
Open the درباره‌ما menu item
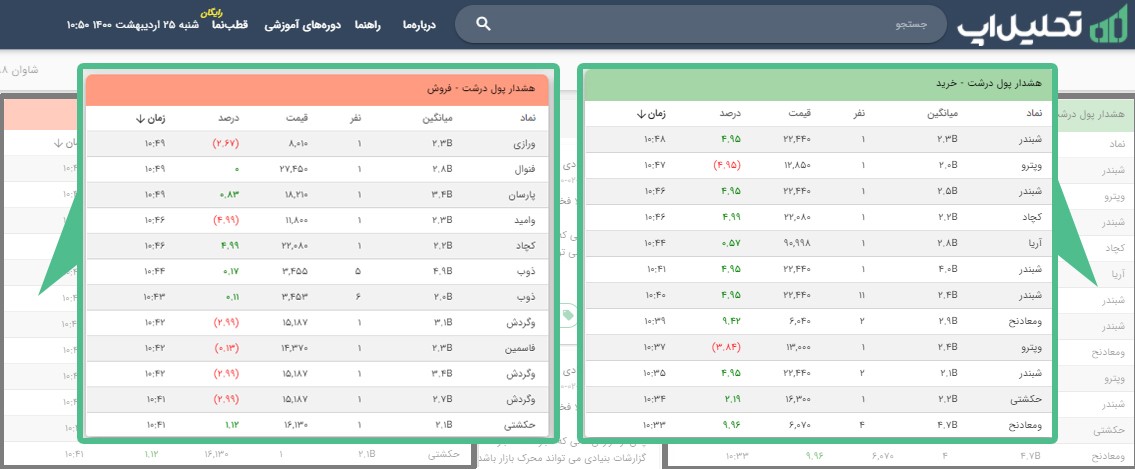click(x=420, y=25)
